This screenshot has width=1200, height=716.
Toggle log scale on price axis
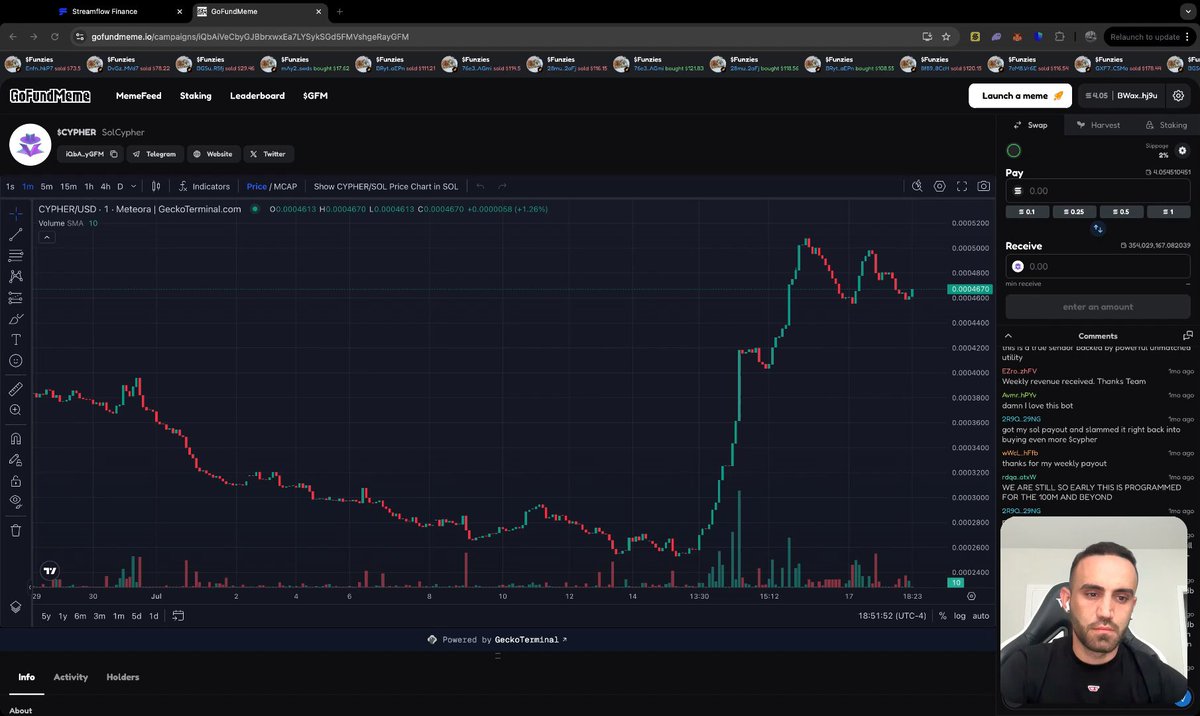coord(960,616)
